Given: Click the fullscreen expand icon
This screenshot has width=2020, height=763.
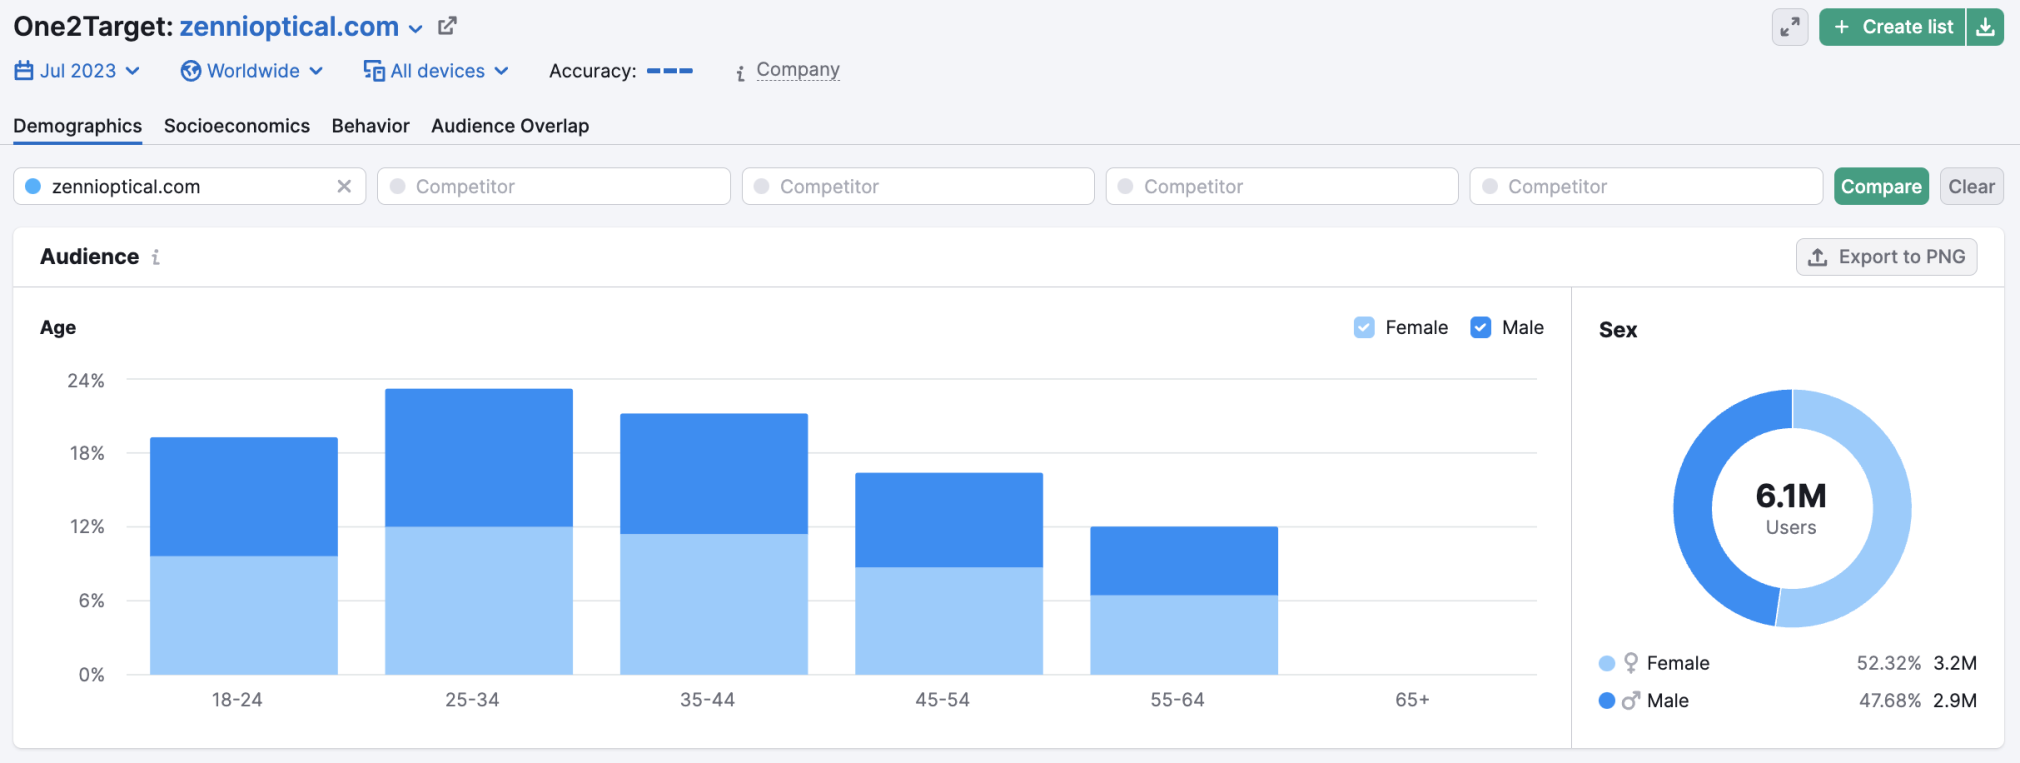Looking at the screenshot, I should click(x=1790, y=27).
